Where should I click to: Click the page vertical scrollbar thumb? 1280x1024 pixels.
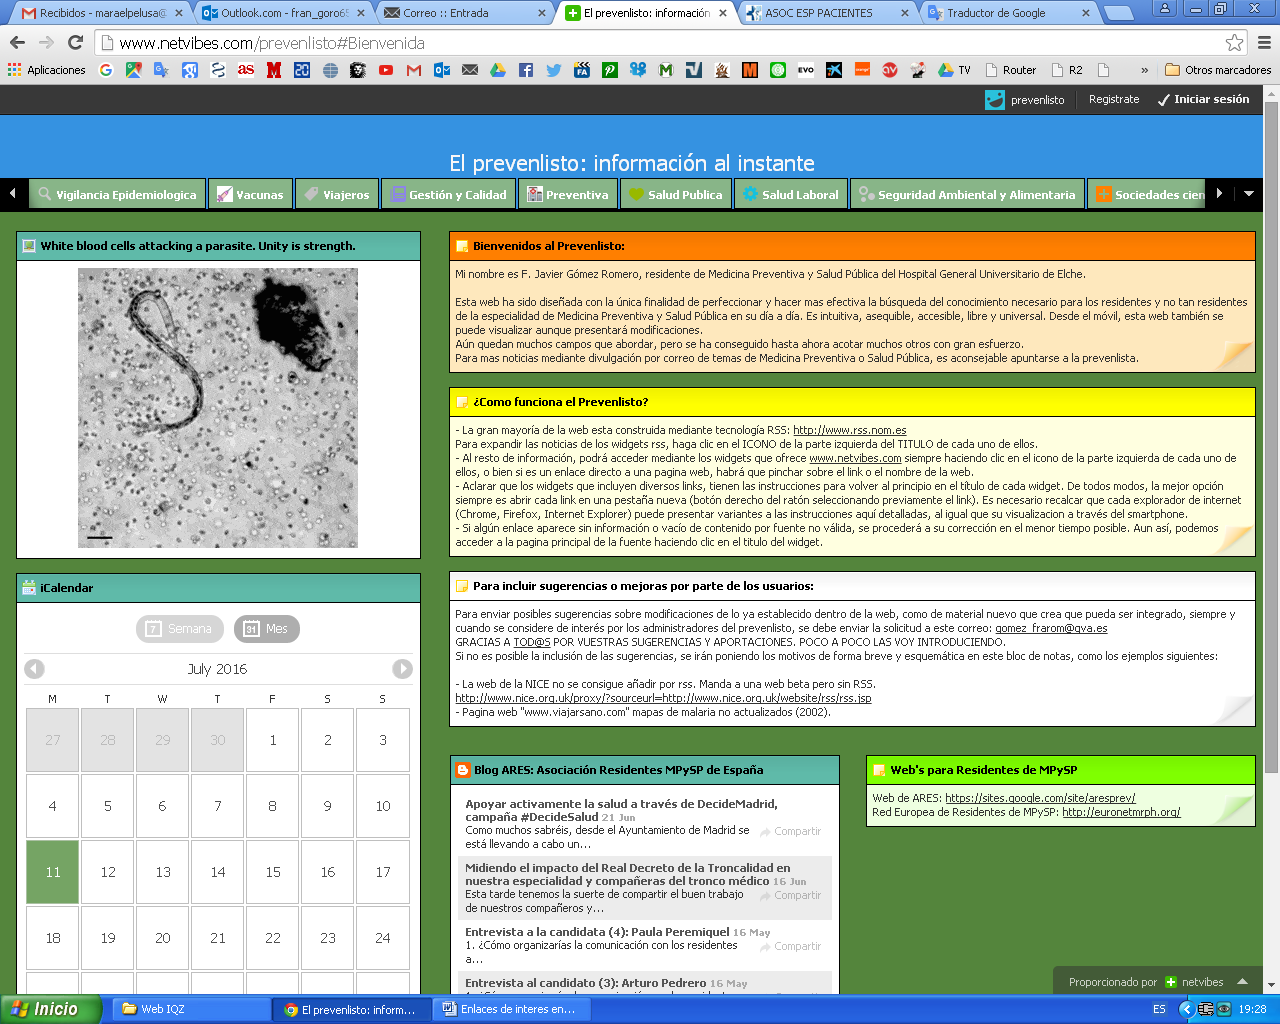(x=1271, y=436)
